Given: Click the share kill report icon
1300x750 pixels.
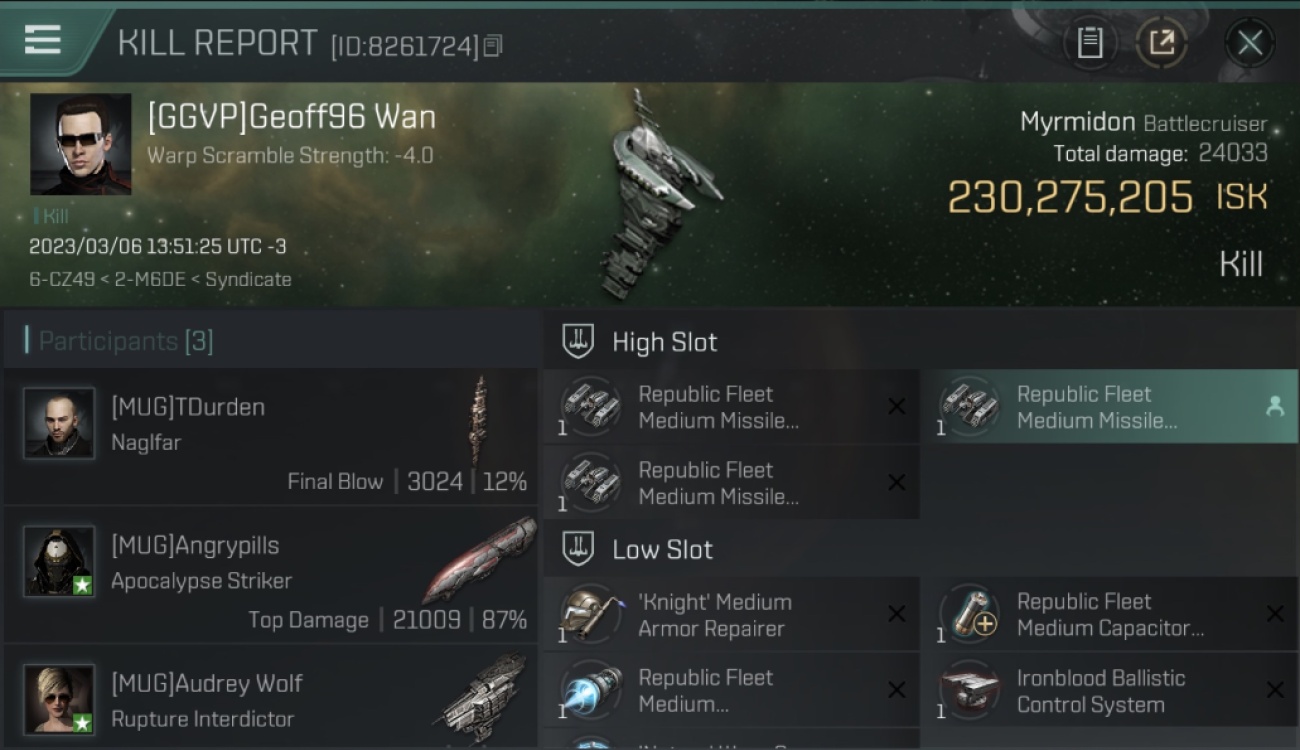Looking at the screenshot, I should coord(1162,43).
